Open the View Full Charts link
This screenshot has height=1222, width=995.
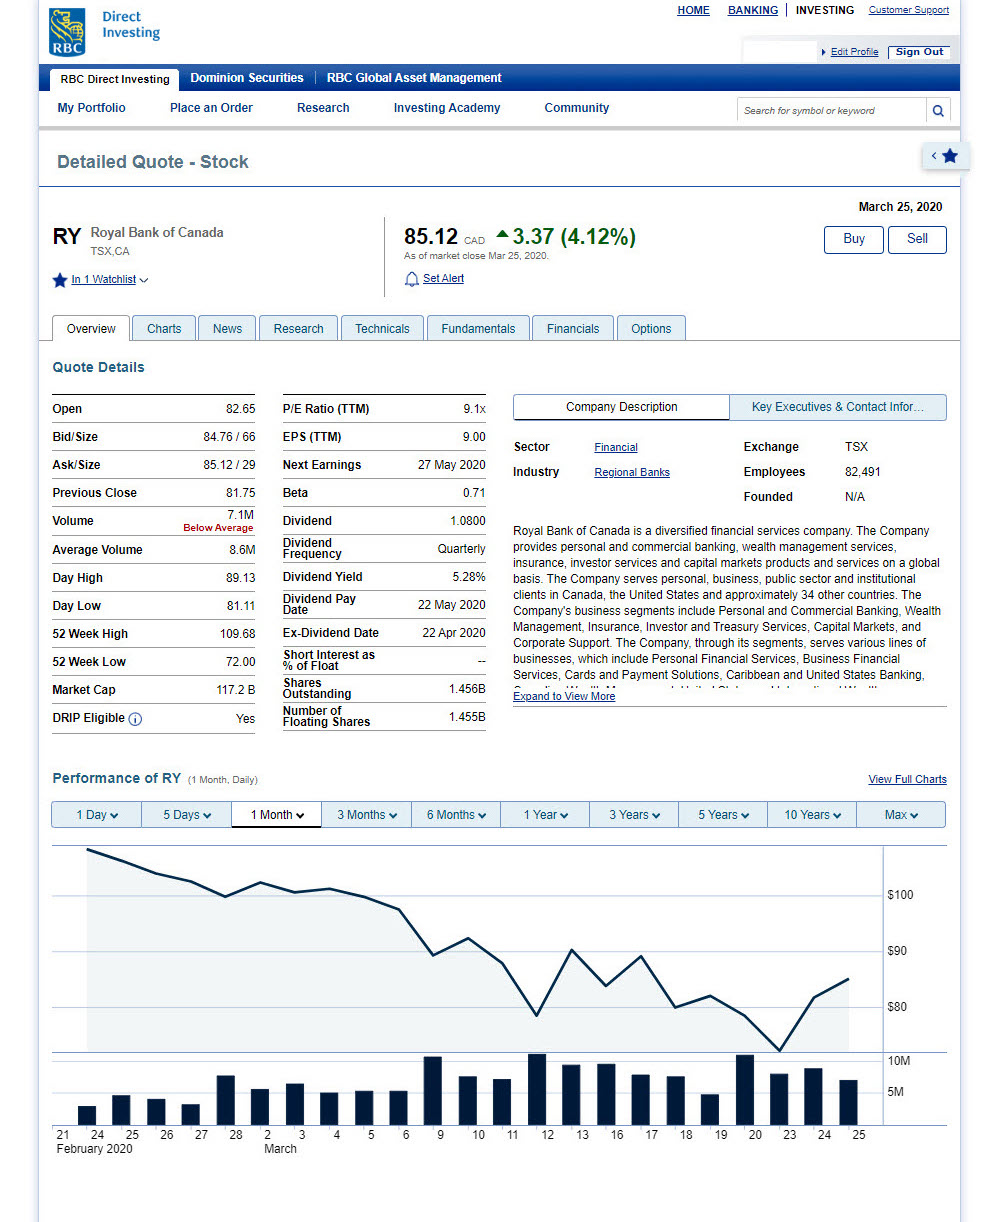[908, 780]
